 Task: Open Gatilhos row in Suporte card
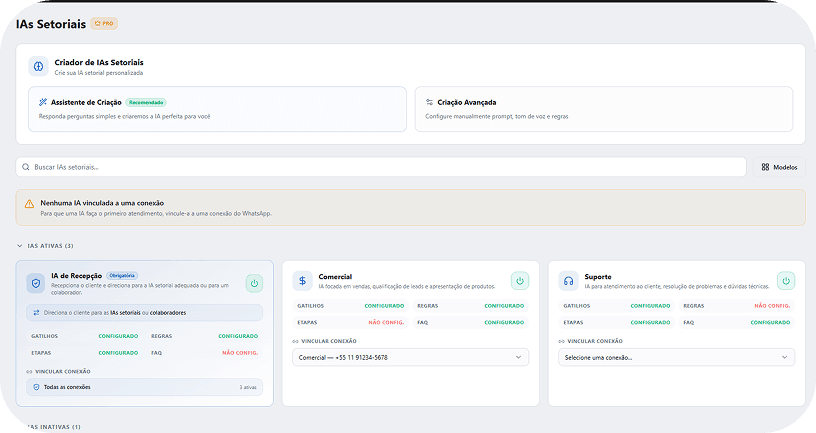(x=617, y=306)
